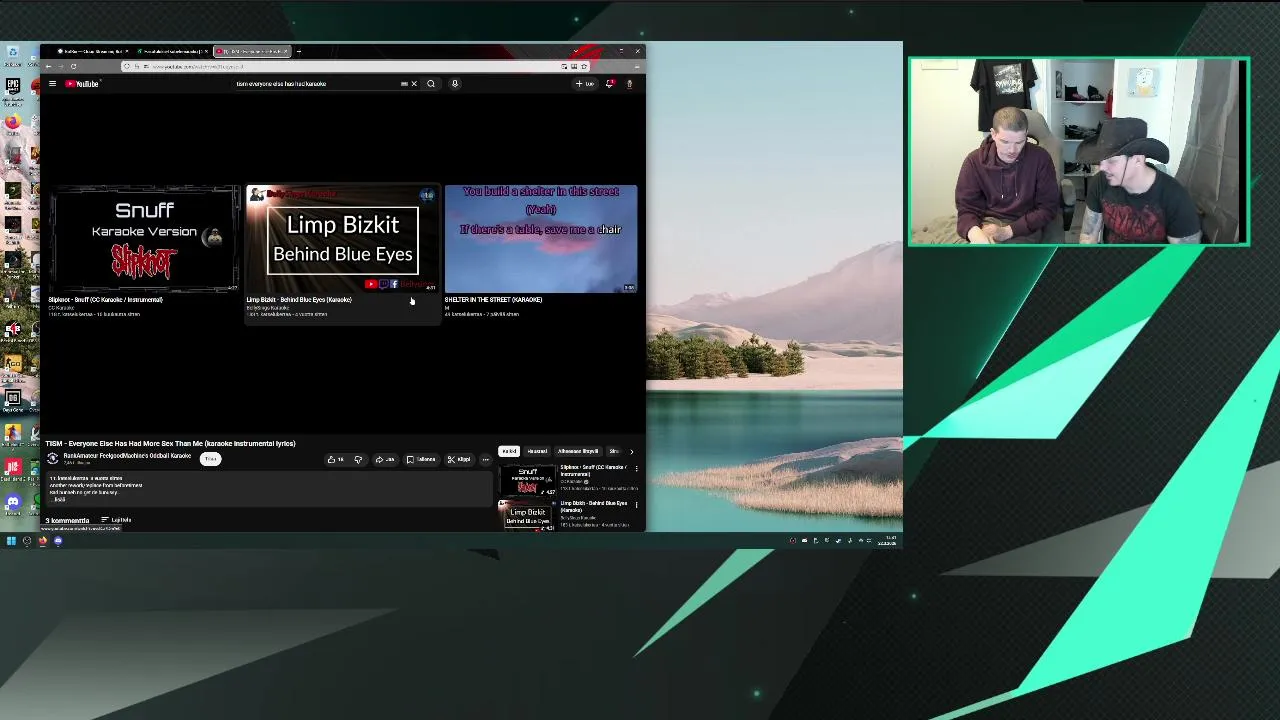Open Slipknot Snuff karaoke end-screen thumbnail
This screenshot has width=1280, height=720.
click(x=144, y=239)
